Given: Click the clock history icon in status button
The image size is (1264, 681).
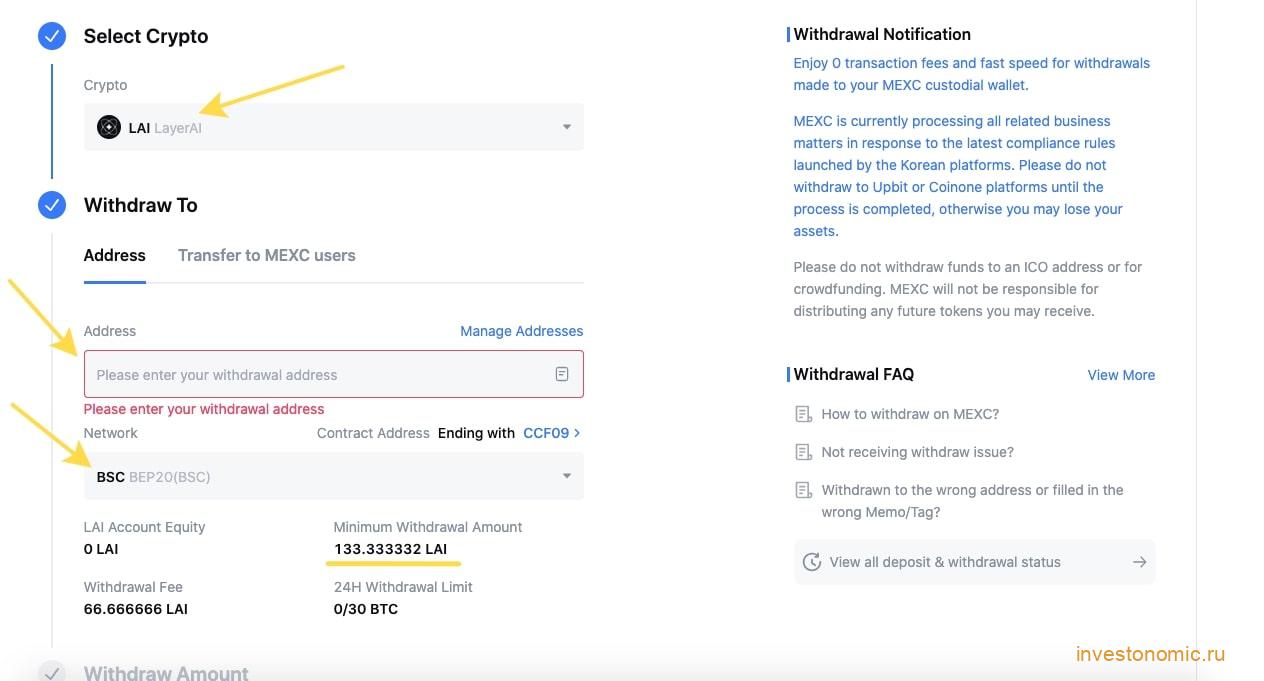Looking at the screenshot, I should tap(812, 562).
